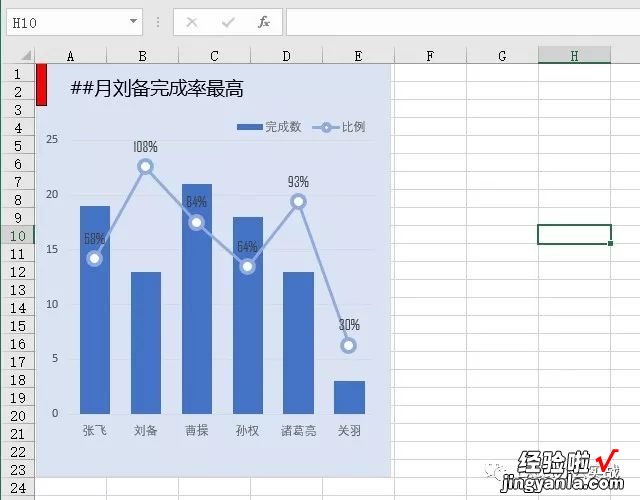Click the vertical axis value 10
Viewport: 640px width, 500px height.
coord(52,304)
